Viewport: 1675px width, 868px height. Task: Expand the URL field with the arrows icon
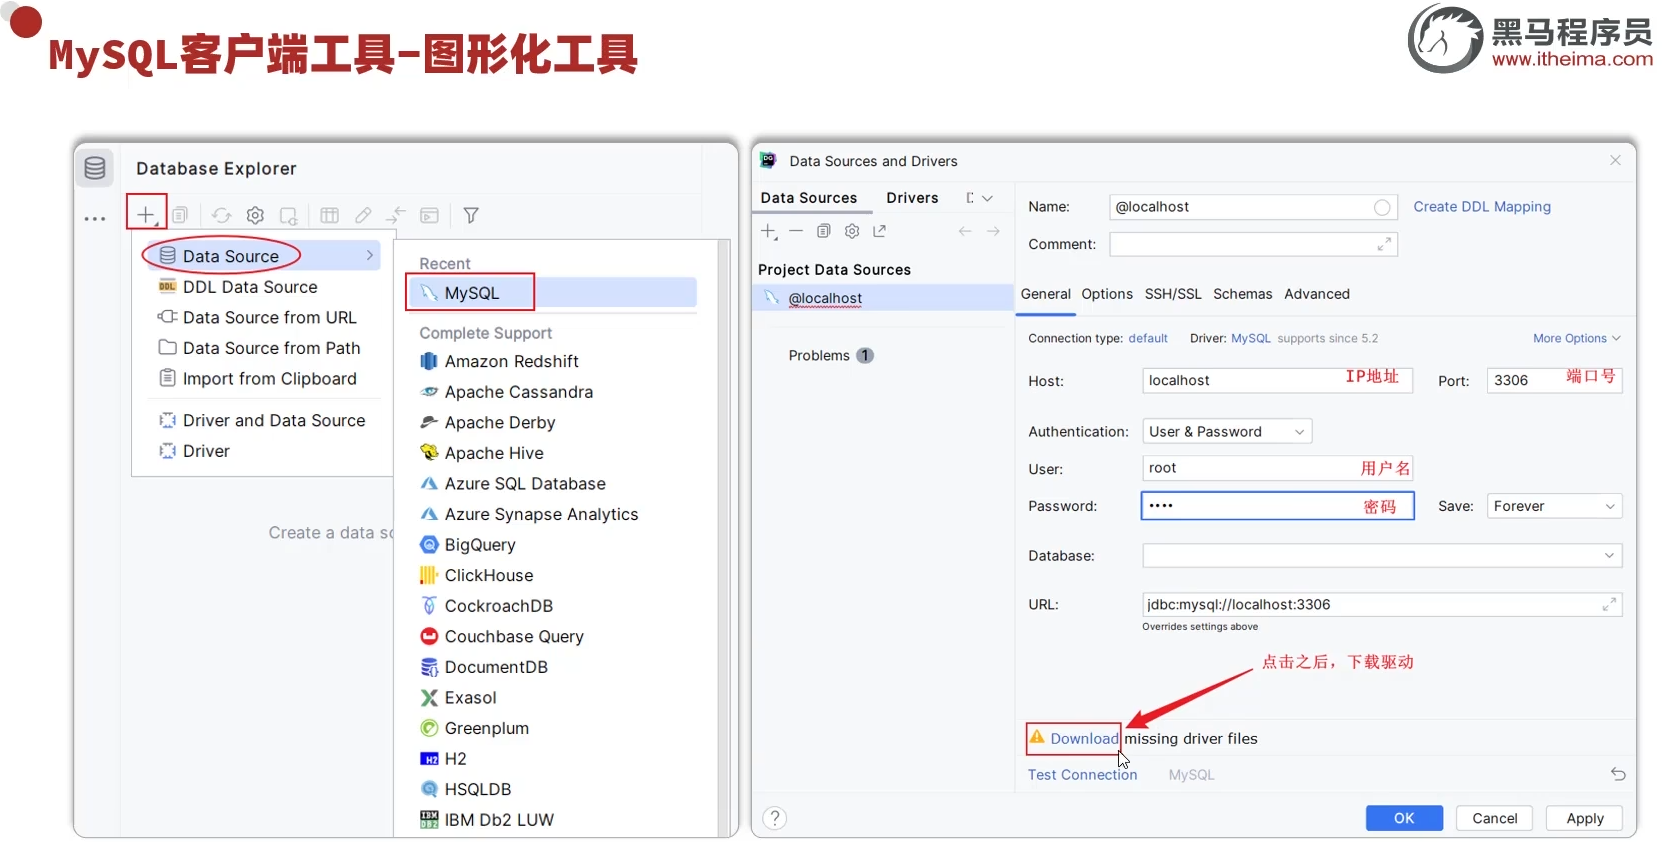[x=1609, y=604]
